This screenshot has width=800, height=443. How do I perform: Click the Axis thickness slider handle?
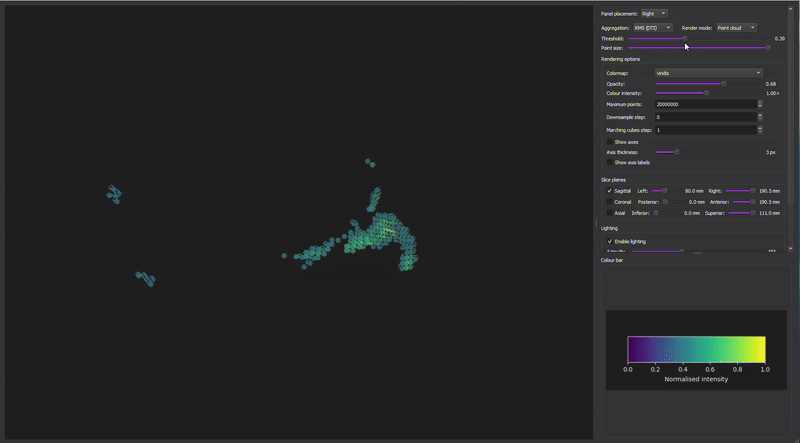point(677,152)
